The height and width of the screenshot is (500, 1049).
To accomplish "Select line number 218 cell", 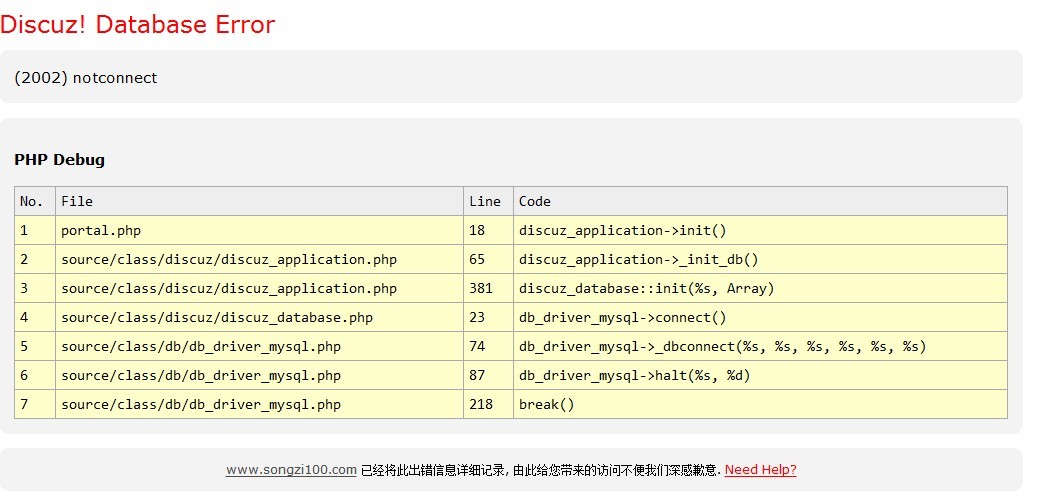I will point(488,404).
